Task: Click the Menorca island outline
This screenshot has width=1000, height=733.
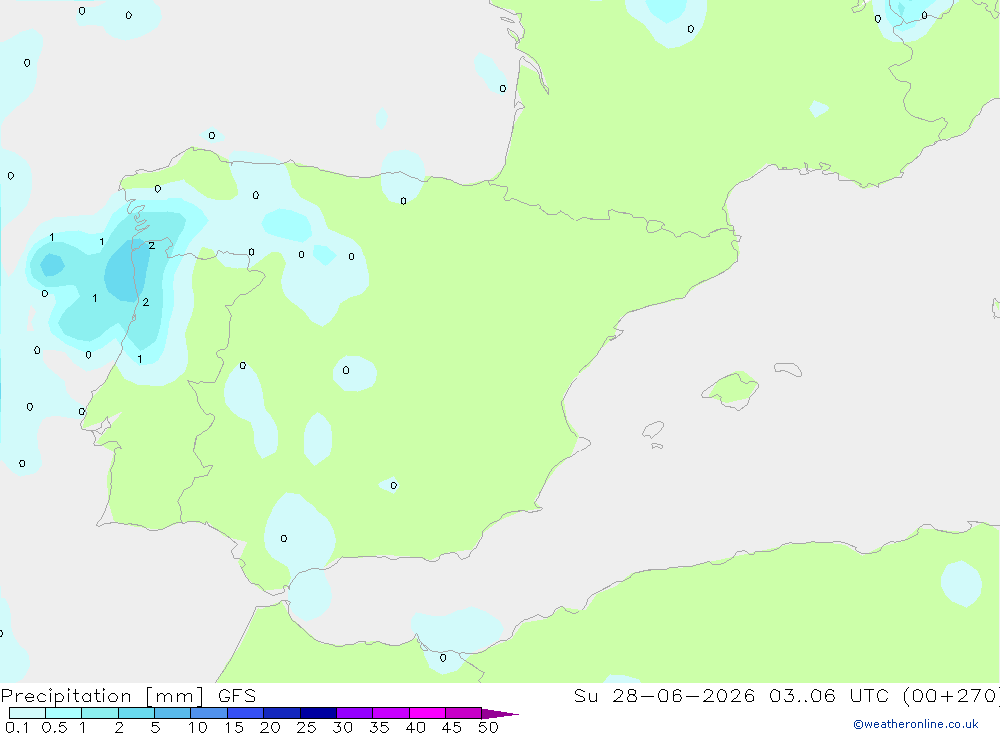Action: pyautogui.click(x=788, y=369)
